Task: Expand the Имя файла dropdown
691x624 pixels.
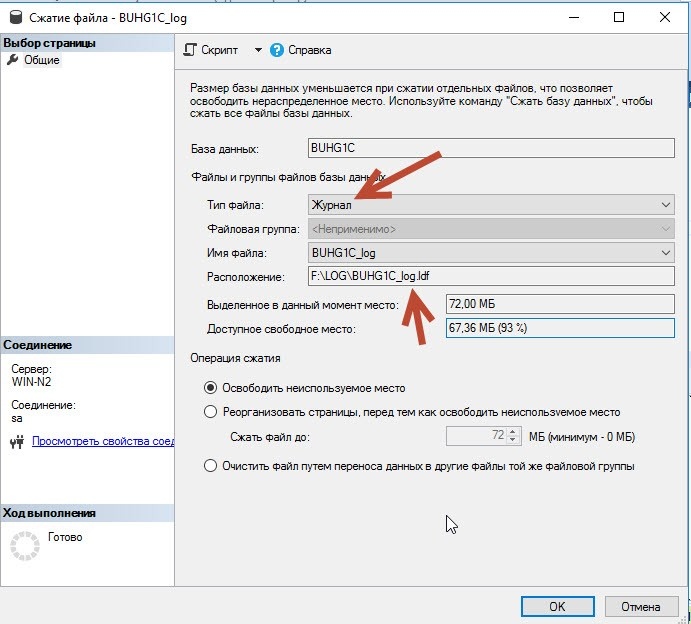Action: click(x=665, y=253)
